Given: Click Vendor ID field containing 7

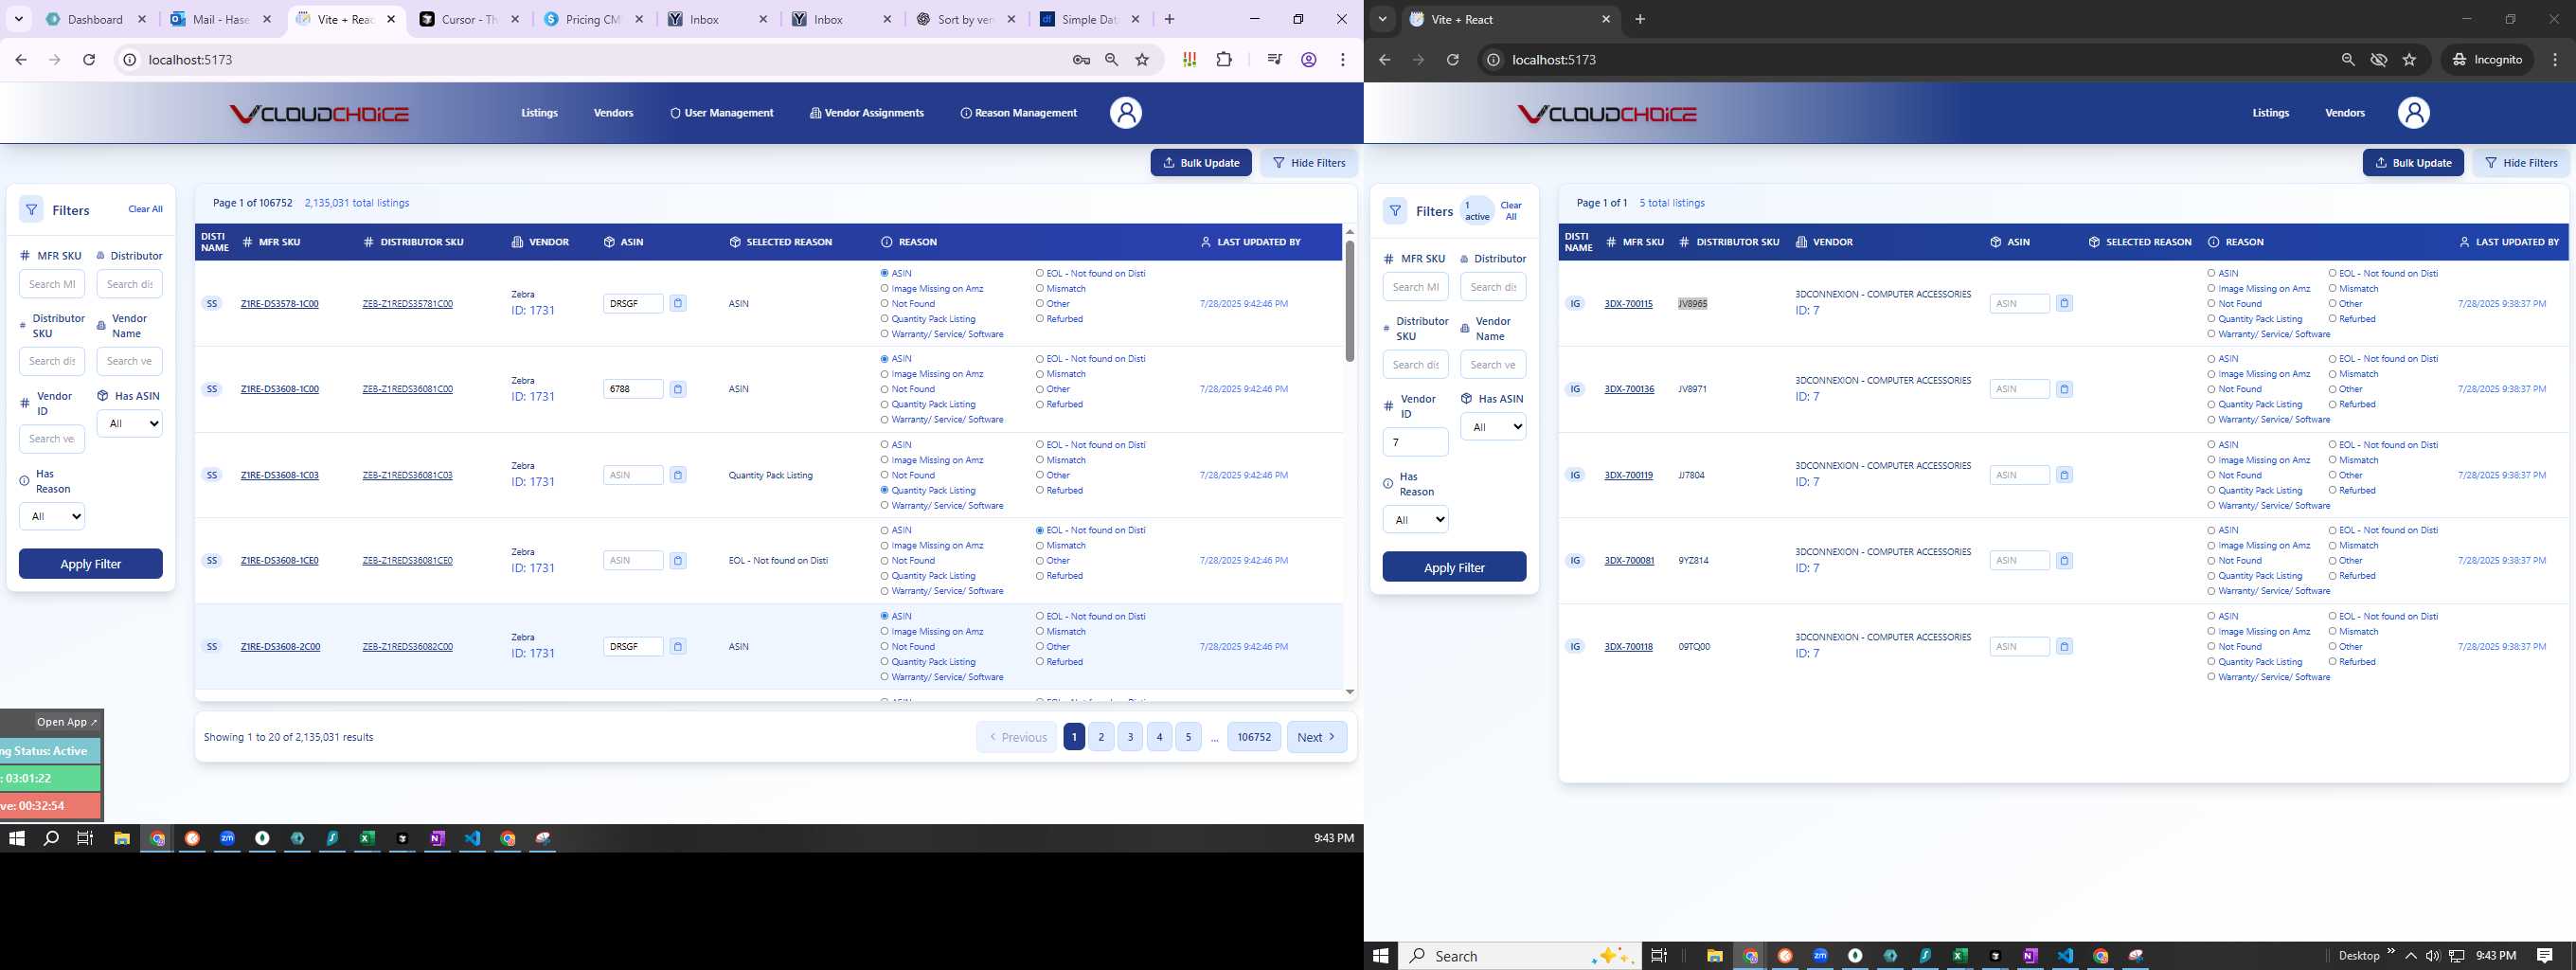Looking at the screenshot, I should point(1415,442).
